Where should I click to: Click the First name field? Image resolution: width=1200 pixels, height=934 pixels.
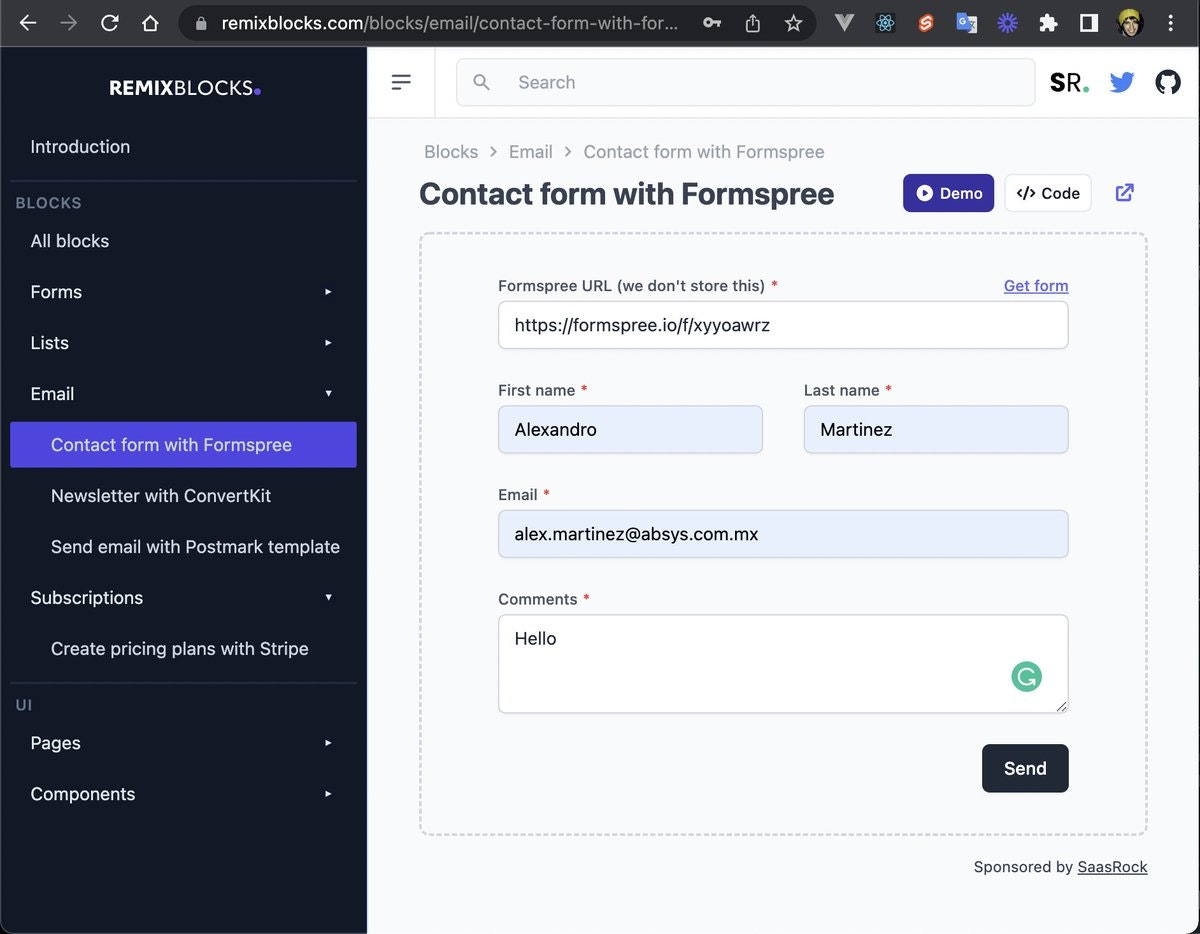(x=630, y=430)
